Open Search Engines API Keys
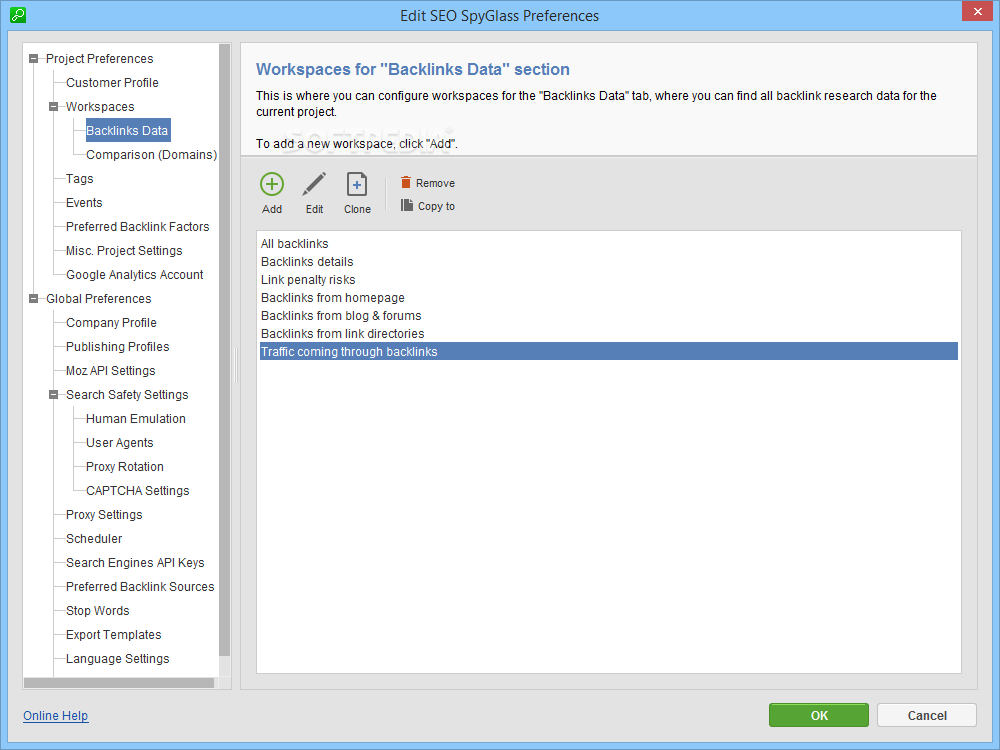Viewport: 1000px width, 750px height. tap(135, 562)
